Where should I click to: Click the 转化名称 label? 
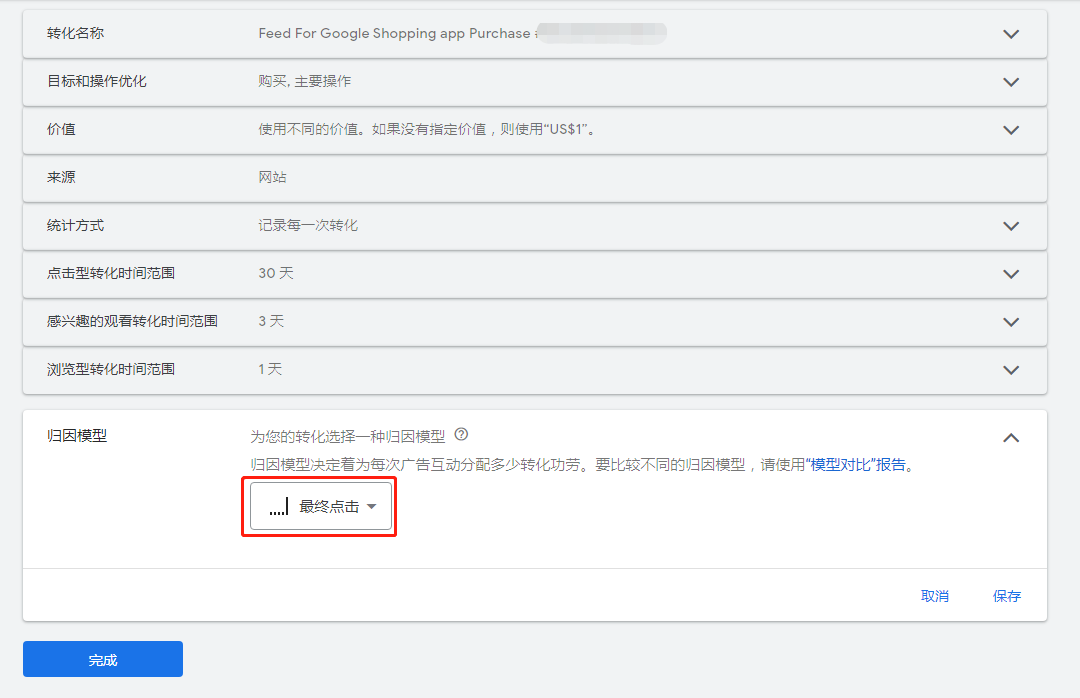(x=75, y=33)
